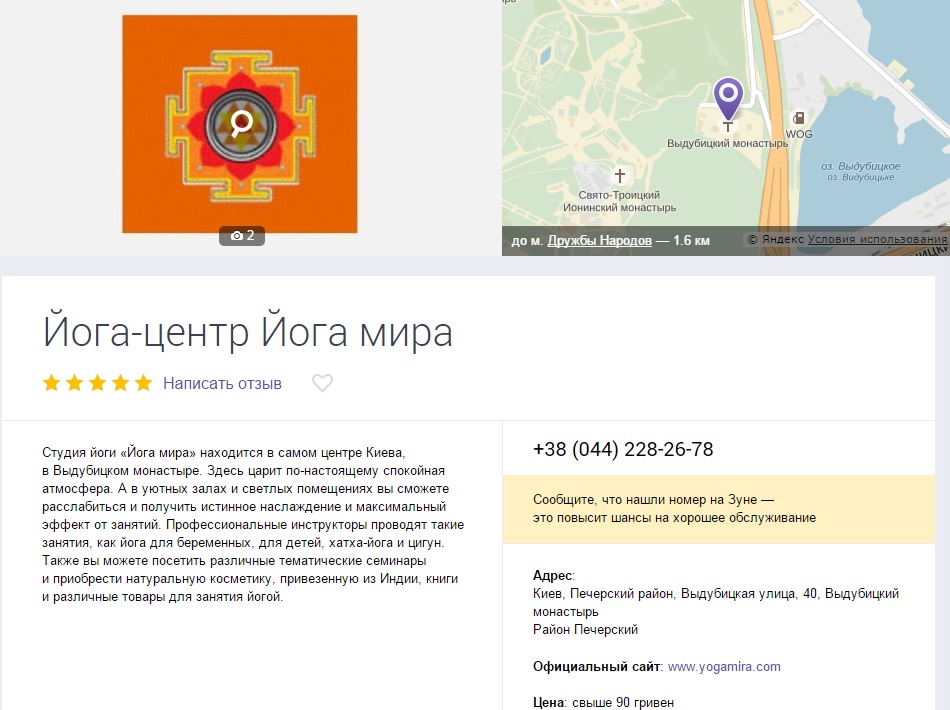The image size is (950, 710).
Task: Visit the www.yogamira.com website link
Action: (724, 666)
